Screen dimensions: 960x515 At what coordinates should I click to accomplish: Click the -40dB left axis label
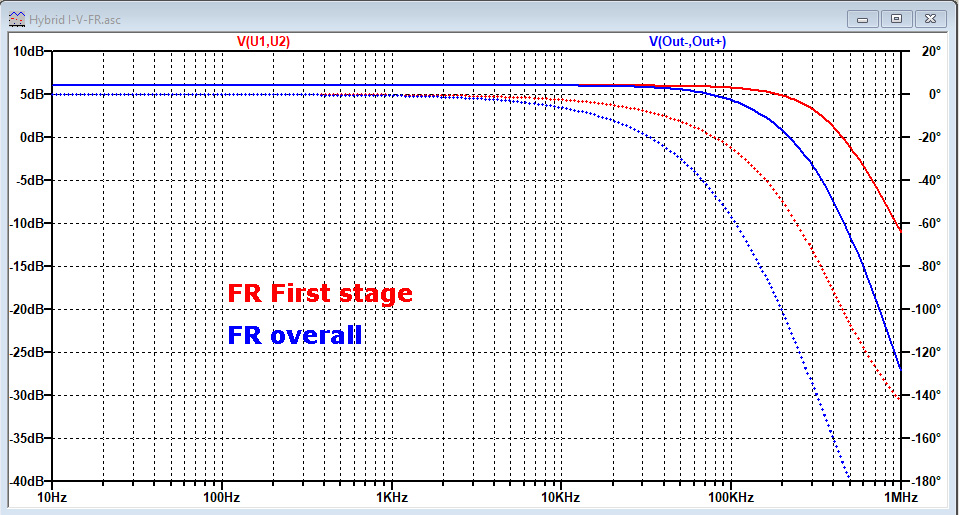pyautogui.click(x=27, y=481)
